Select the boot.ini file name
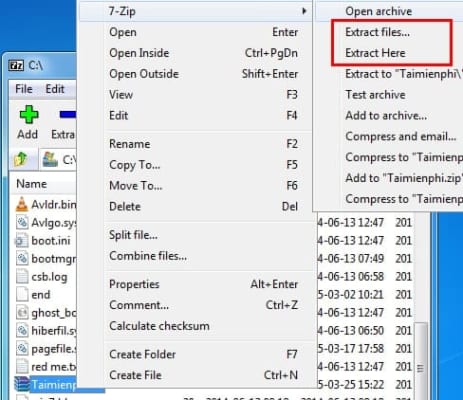The height and width of the screenshot is (400, 463). pos(51,241)
